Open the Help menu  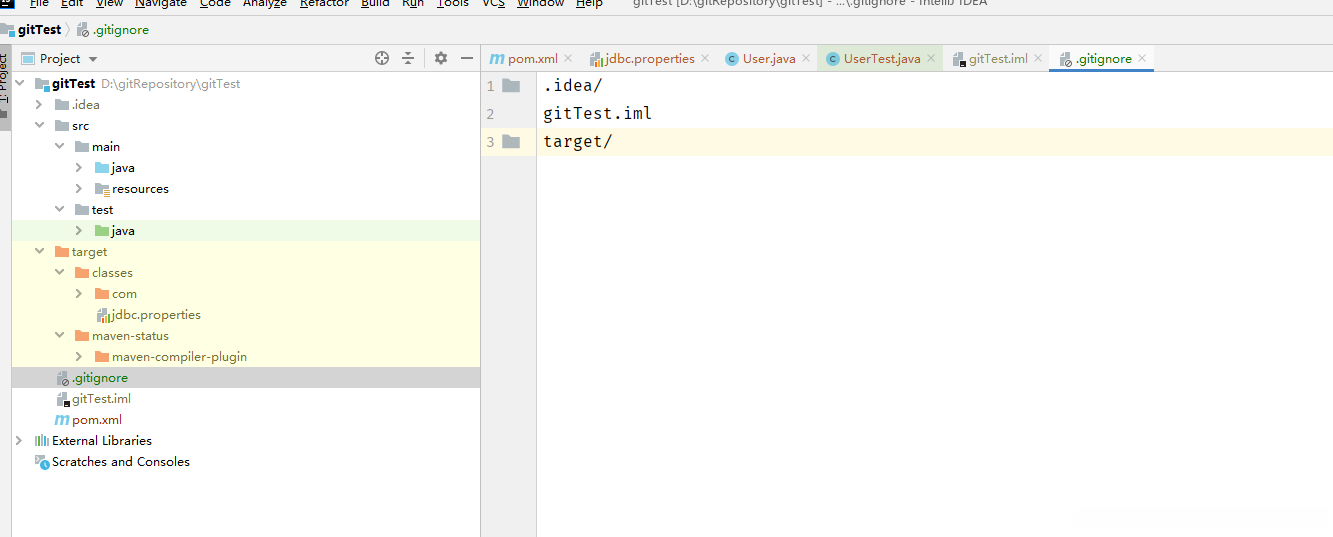pos(589,3)
